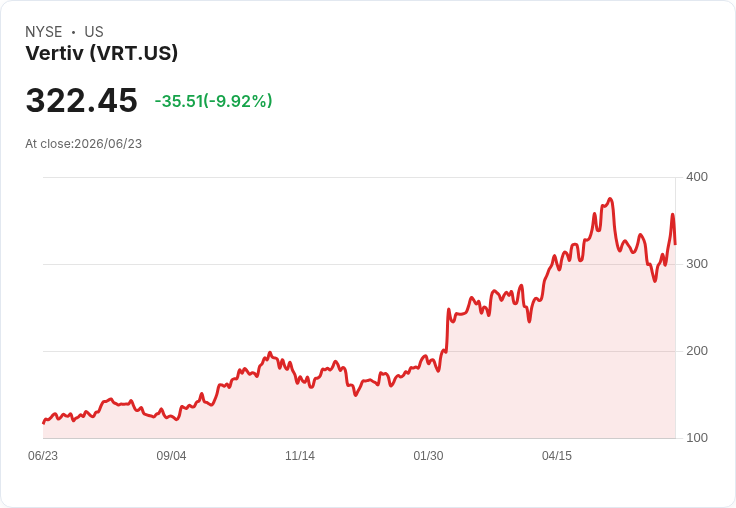This screenshot has width=736, height=508.
Task: Select the NYSE exchange label
Action: (x=44, y=32)
